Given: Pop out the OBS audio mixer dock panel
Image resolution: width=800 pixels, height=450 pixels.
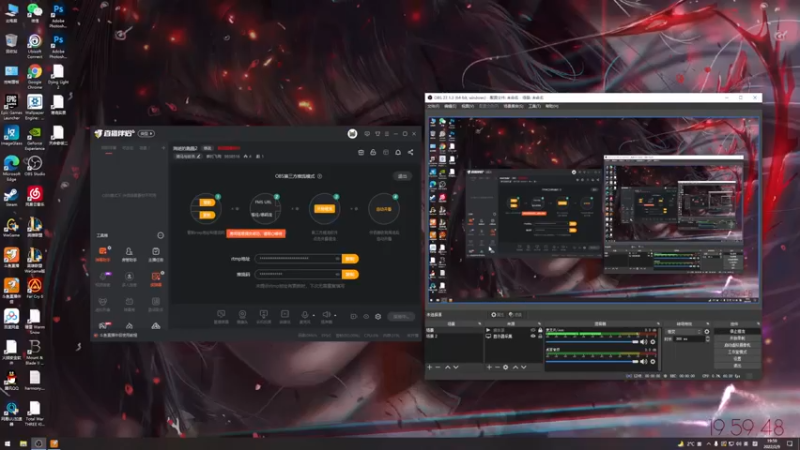Looking at the screenshot, I should pyautogui.click(x=658, y=324).
